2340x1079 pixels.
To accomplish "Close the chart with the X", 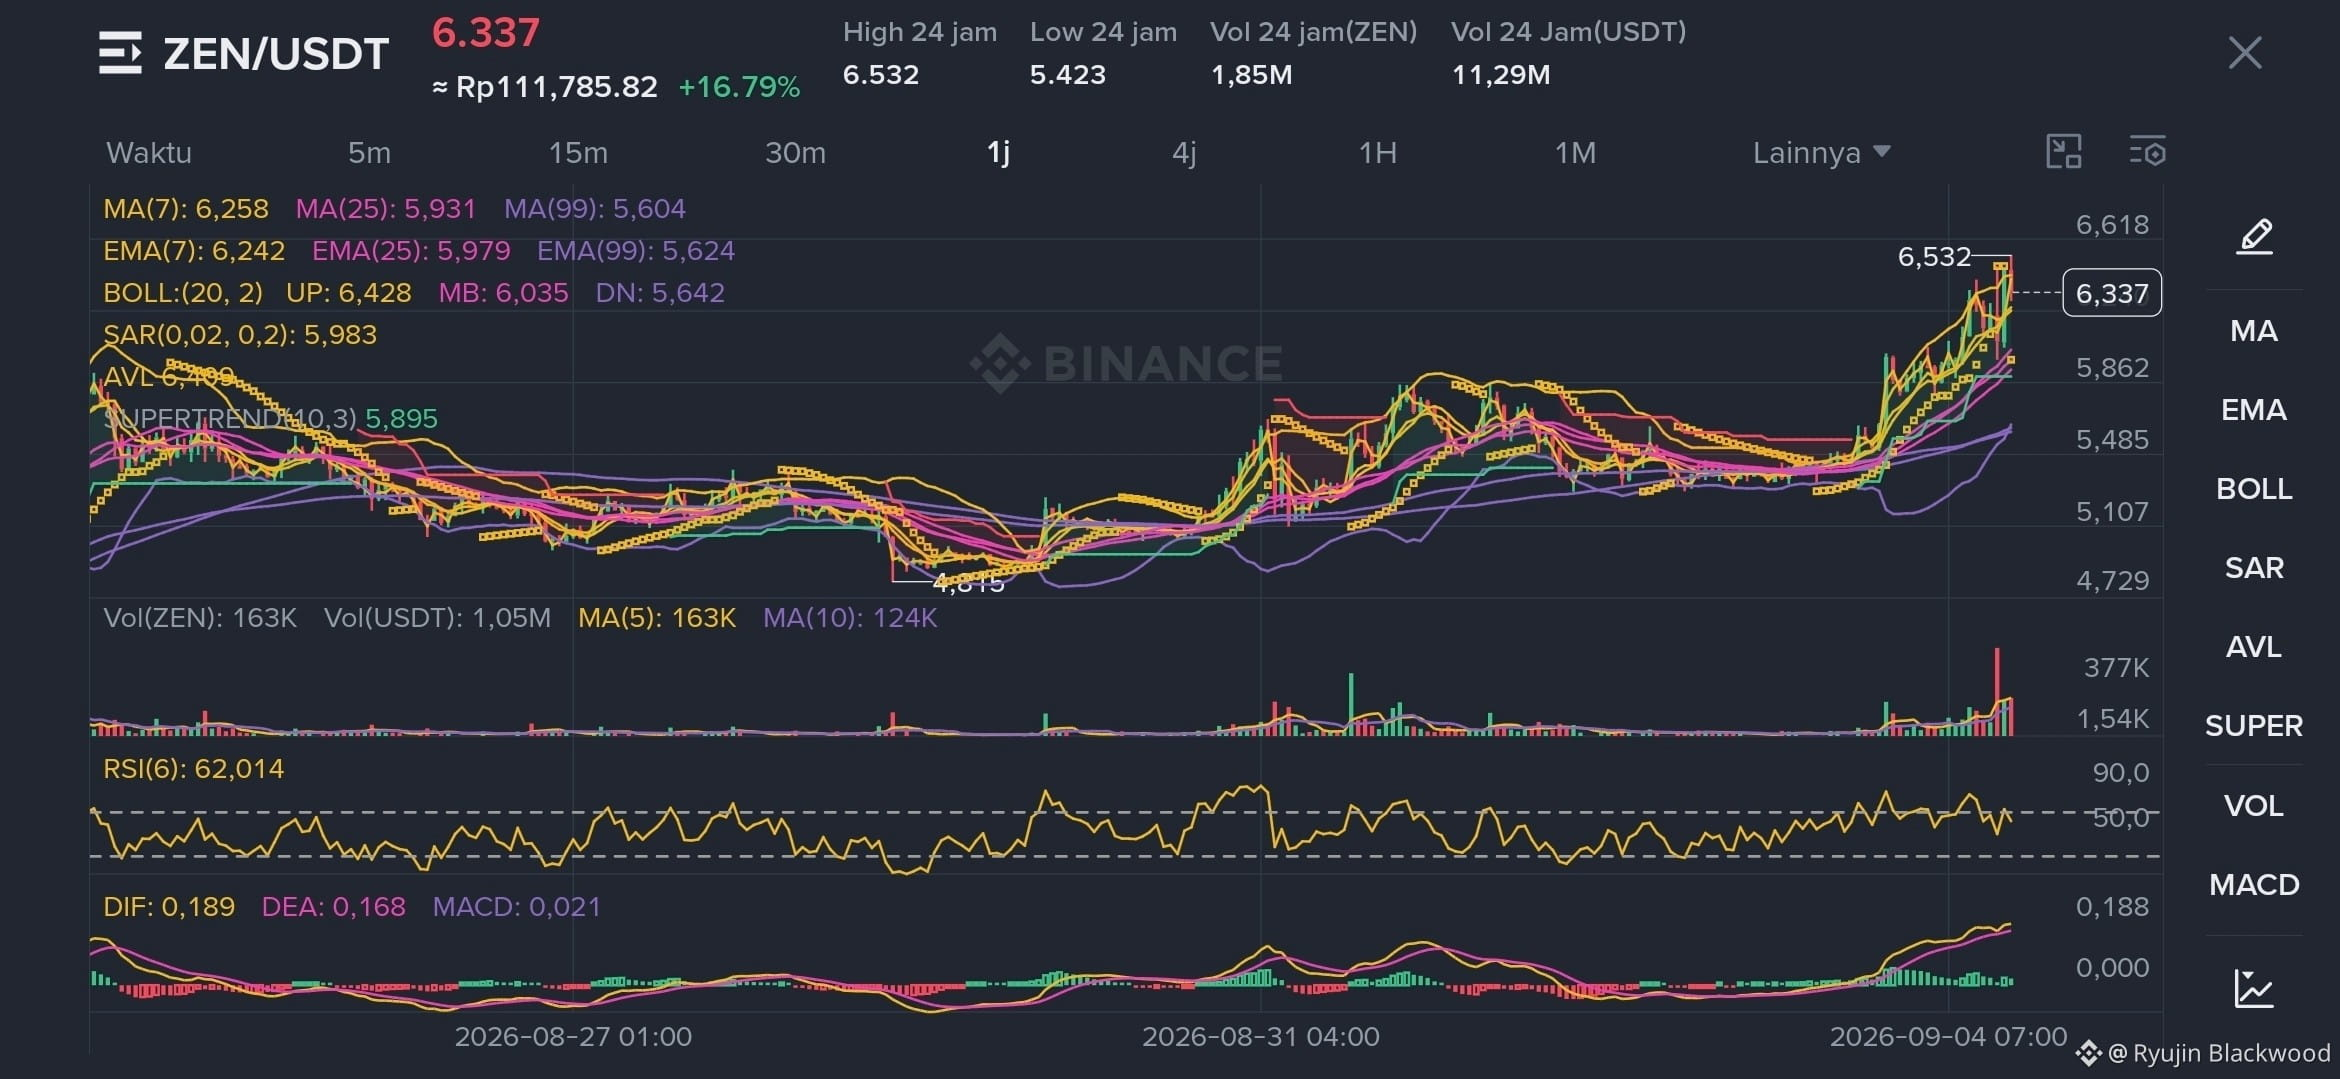I will pyautogui.click(x=2245, y=53).
